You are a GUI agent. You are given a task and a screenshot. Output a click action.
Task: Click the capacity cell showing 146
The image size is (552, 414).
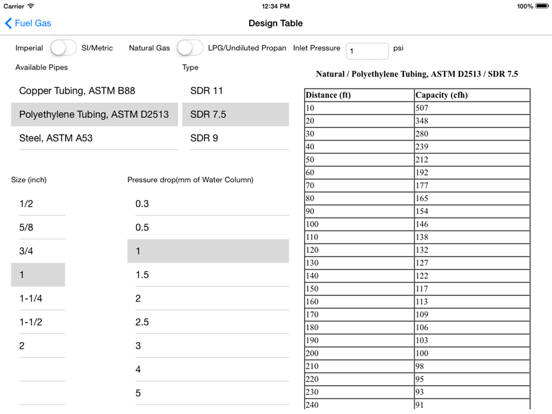click(x=472, y=224)
